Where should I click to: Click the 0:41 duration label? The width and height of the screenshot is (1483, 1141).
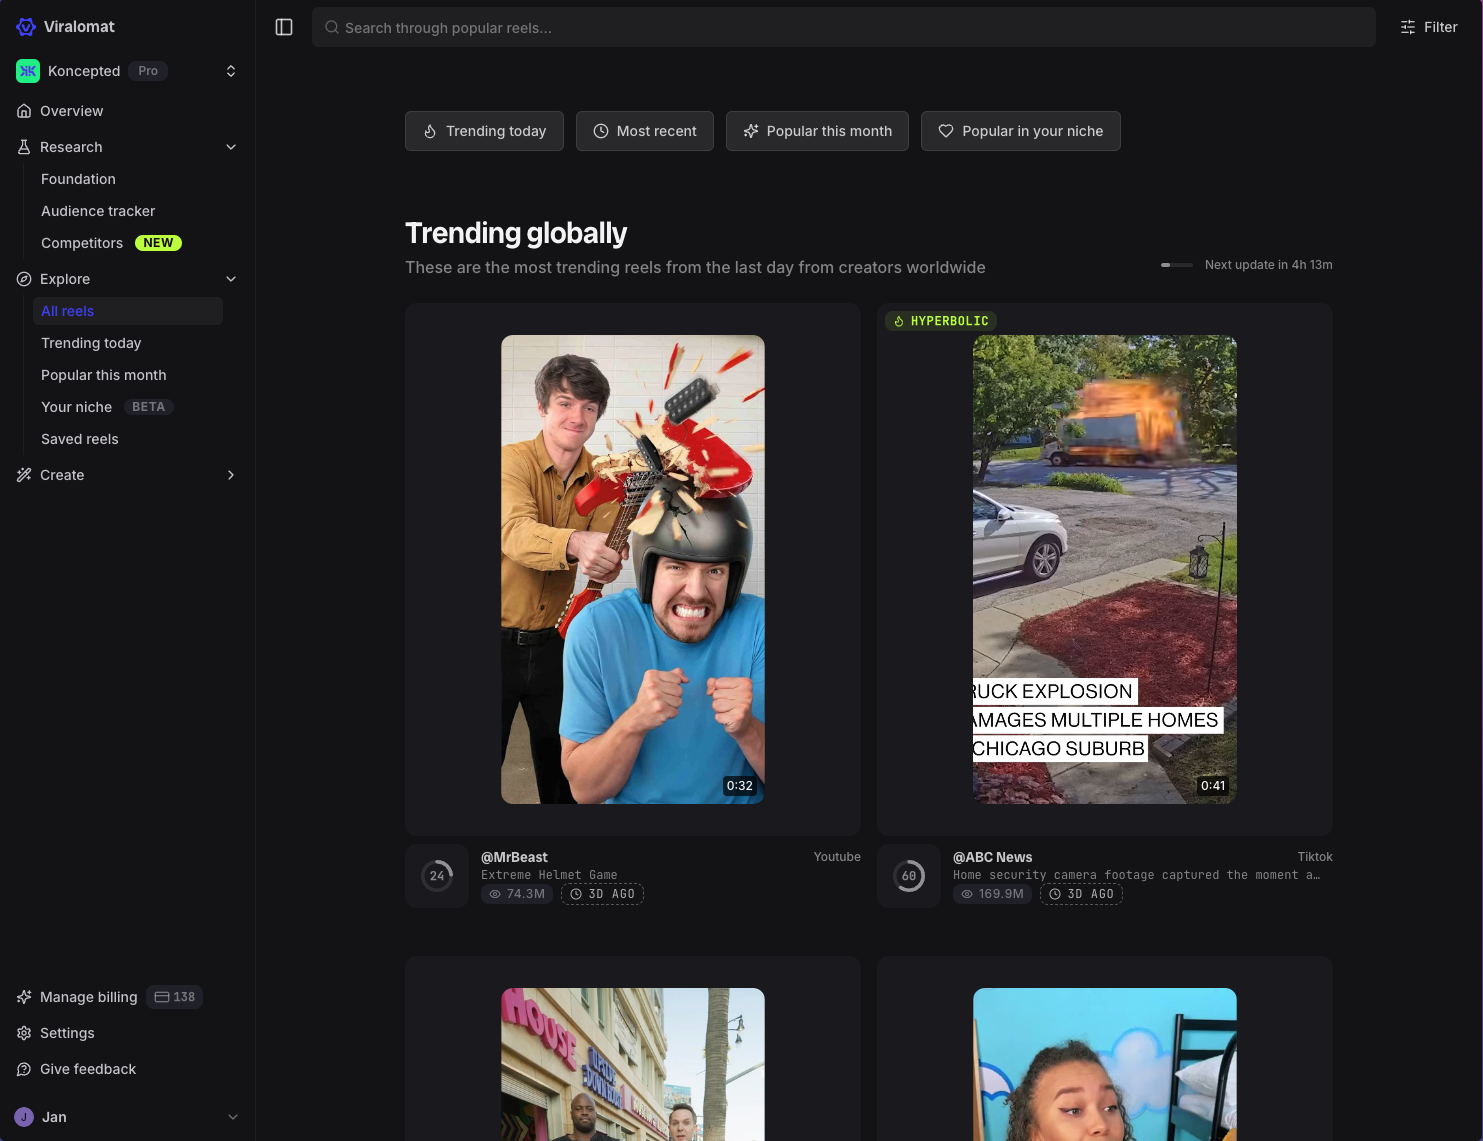pos(1213,786)
